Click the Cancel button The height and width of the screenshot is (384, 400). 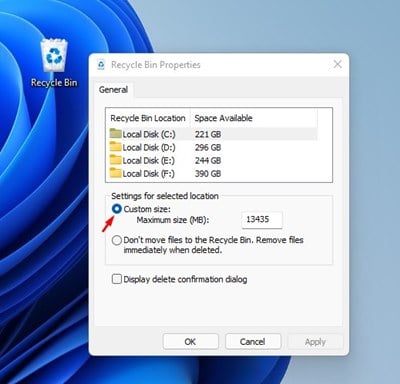pyautogui.click(x=253, y=342)
